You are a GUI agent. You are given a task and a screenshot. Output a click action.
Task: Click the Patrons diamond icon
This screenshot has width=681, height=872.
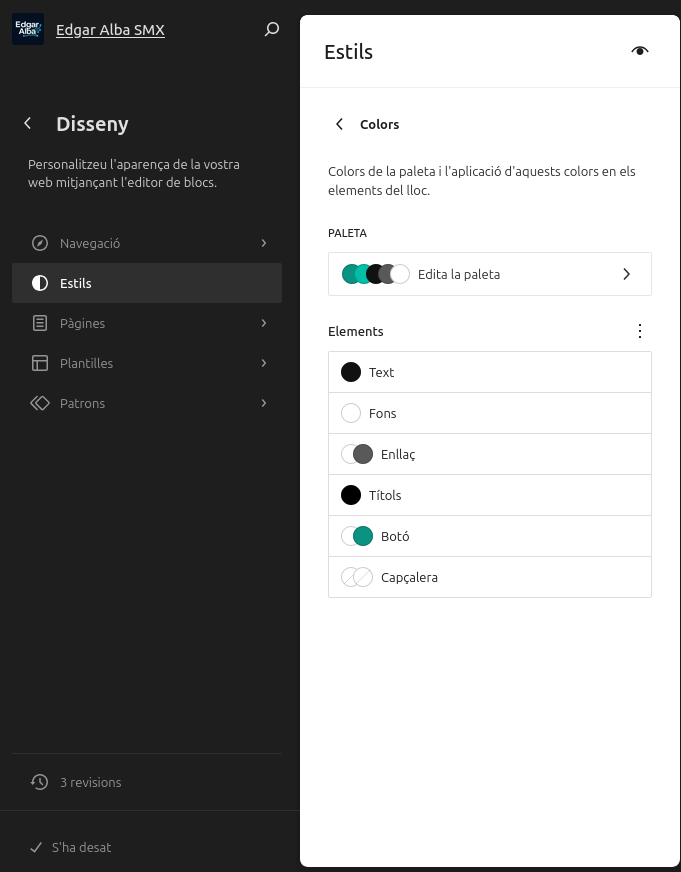[40, 403]
